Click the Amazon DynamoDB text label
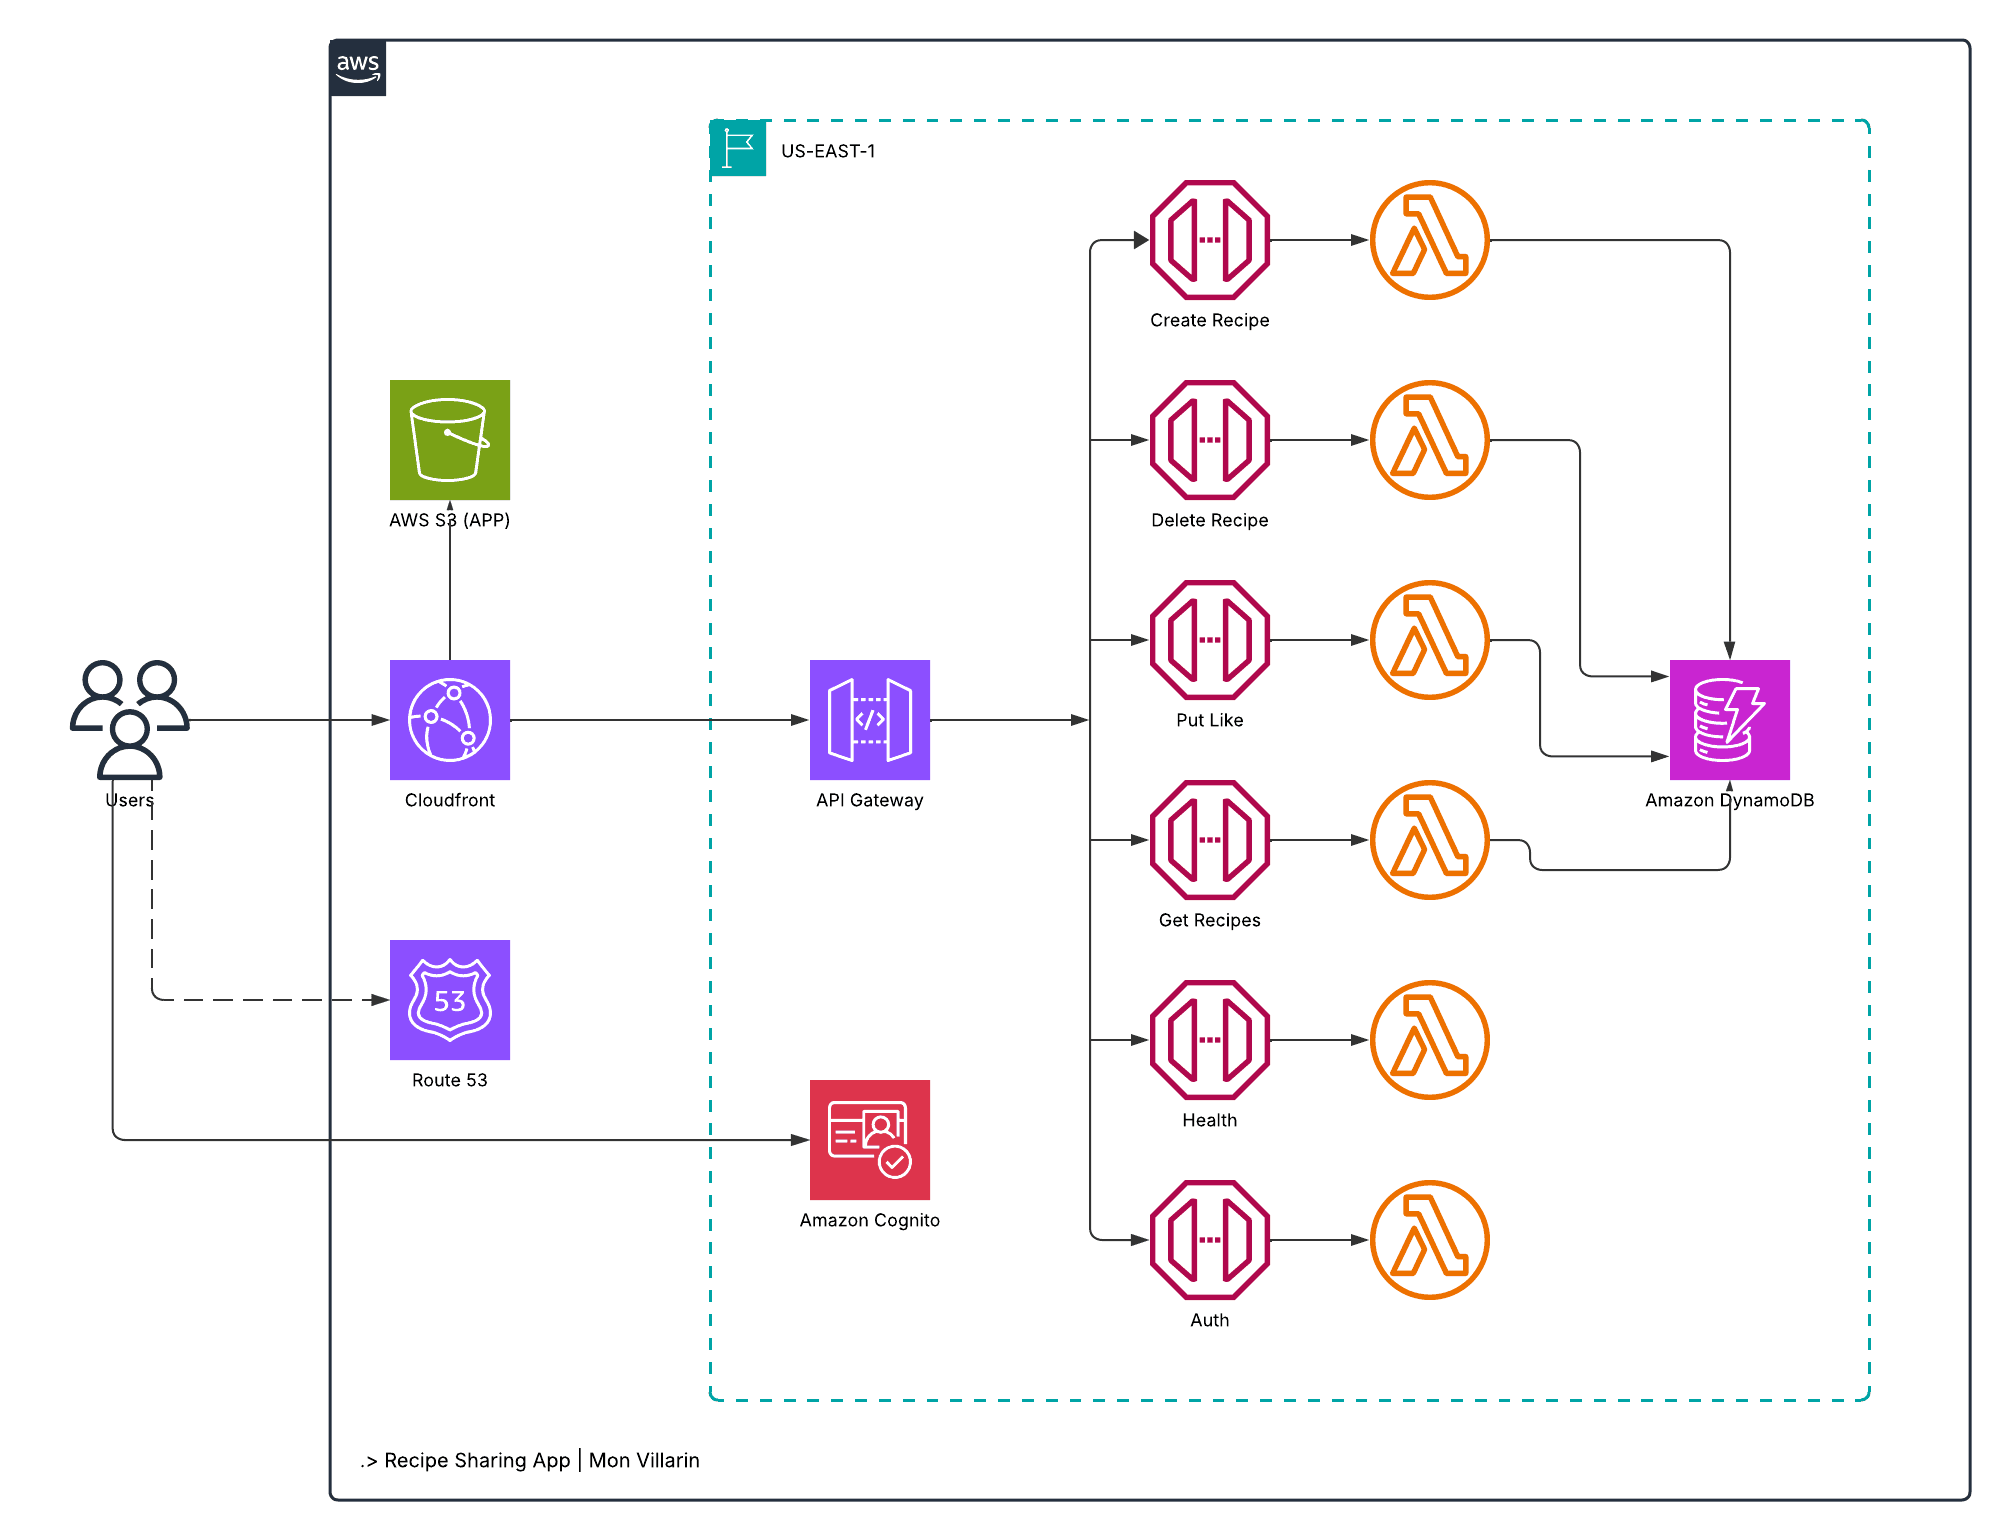This screenshot has height=1540, width=2010. click(1729, 800)
